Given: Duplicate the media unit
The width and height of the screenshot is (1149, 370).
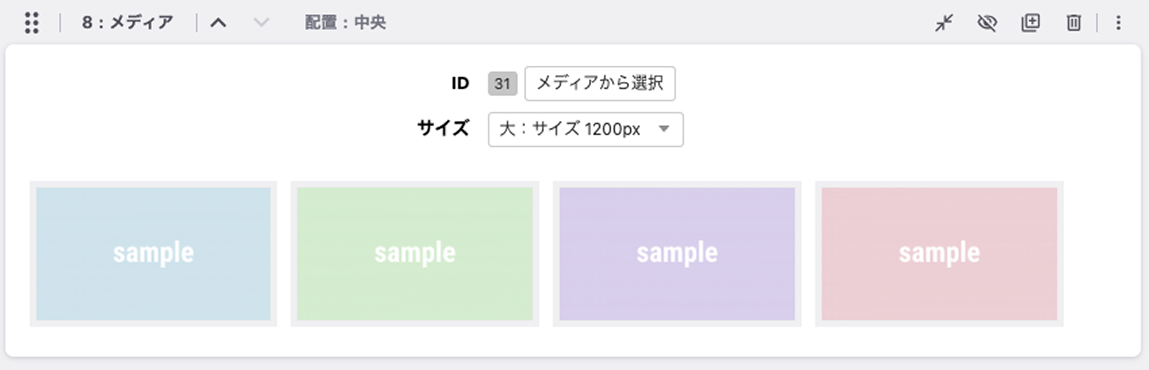Looking at the screenshot, I should 1030,23.
